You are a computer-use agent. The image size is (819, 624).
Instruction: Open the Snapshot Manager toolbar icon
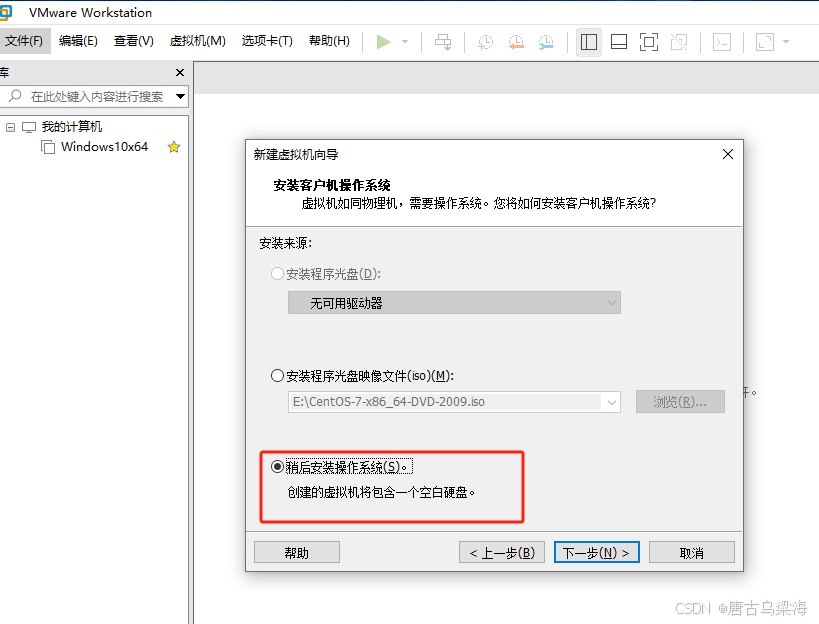546,42
